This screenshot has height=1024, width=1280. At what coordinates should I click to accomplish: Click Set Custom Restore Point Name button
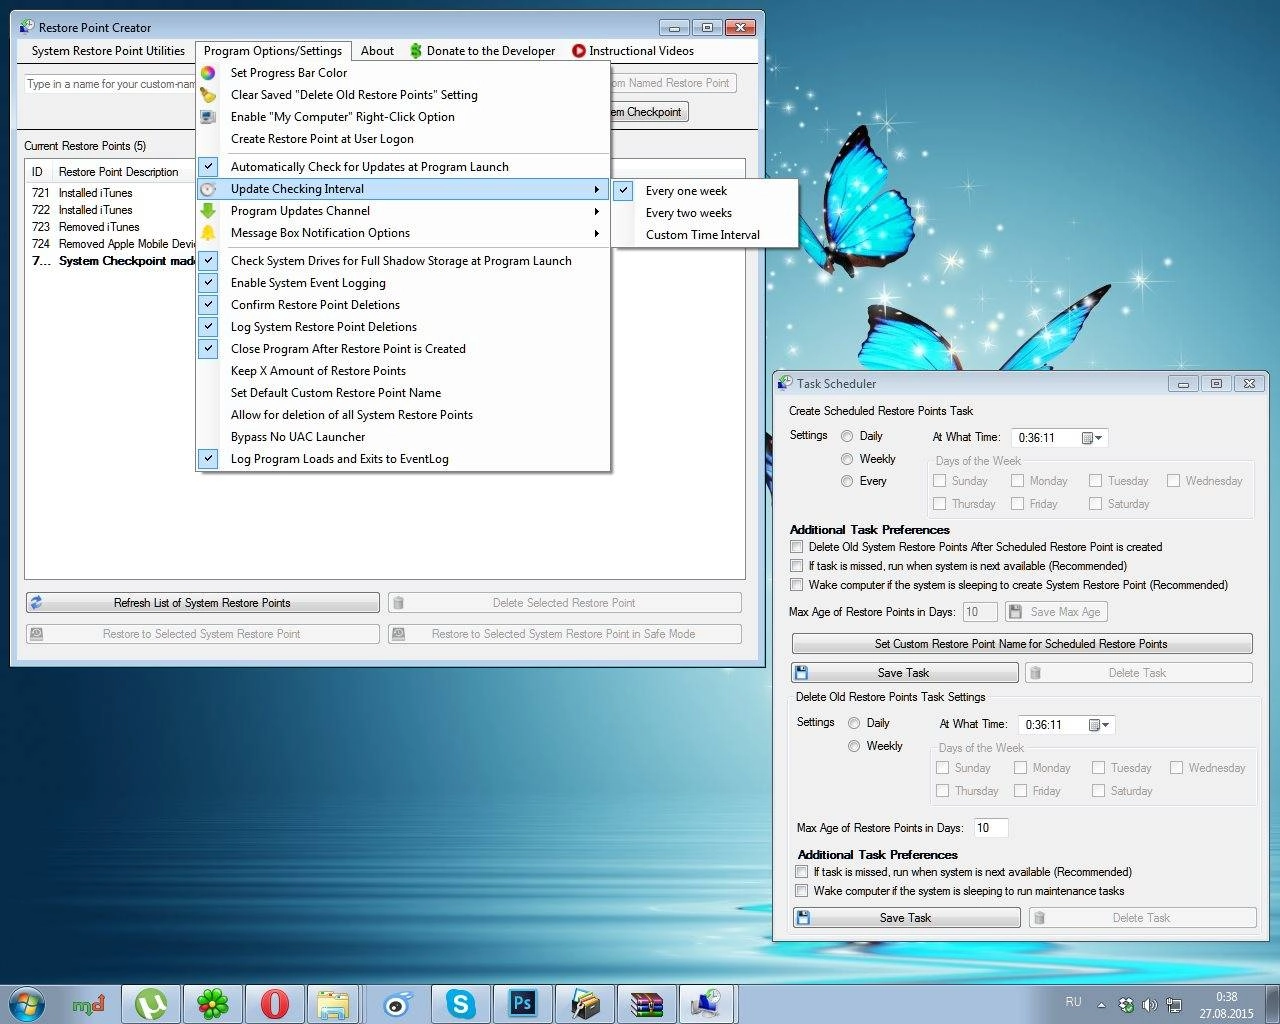click(x=1021, y=644)
